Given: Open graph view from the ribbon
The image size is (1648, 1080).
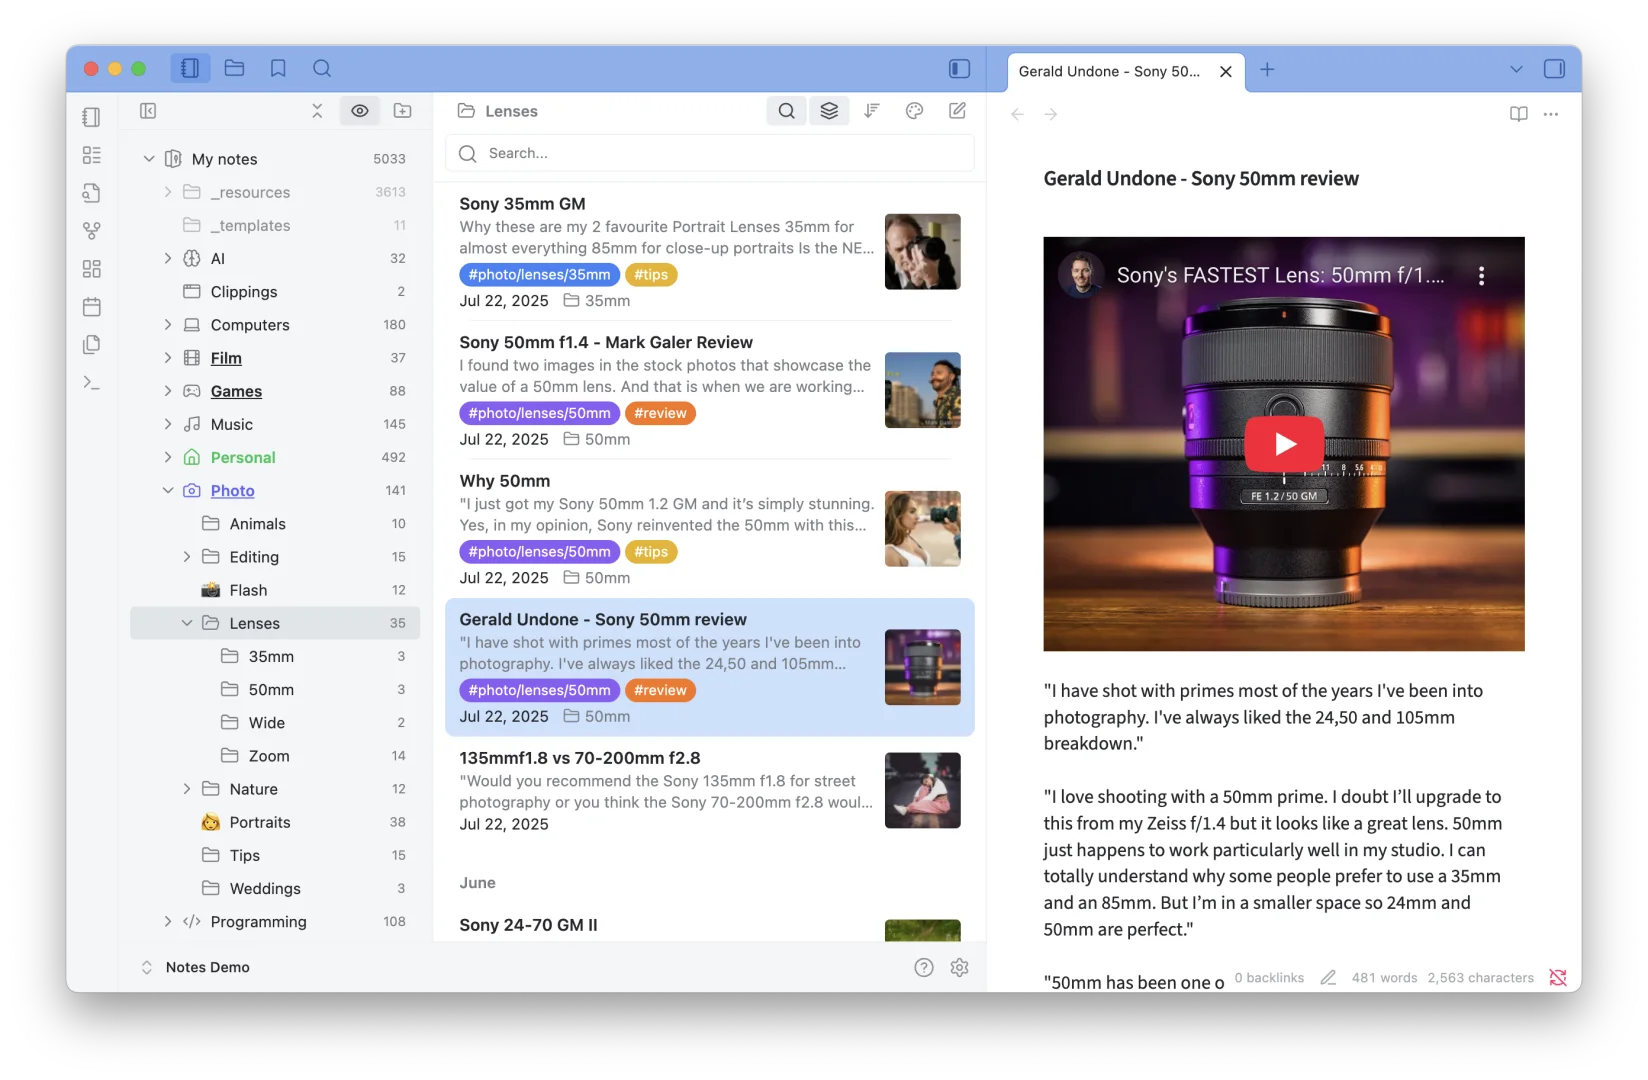Looking at the screenshot, I should tap(92, 231).
